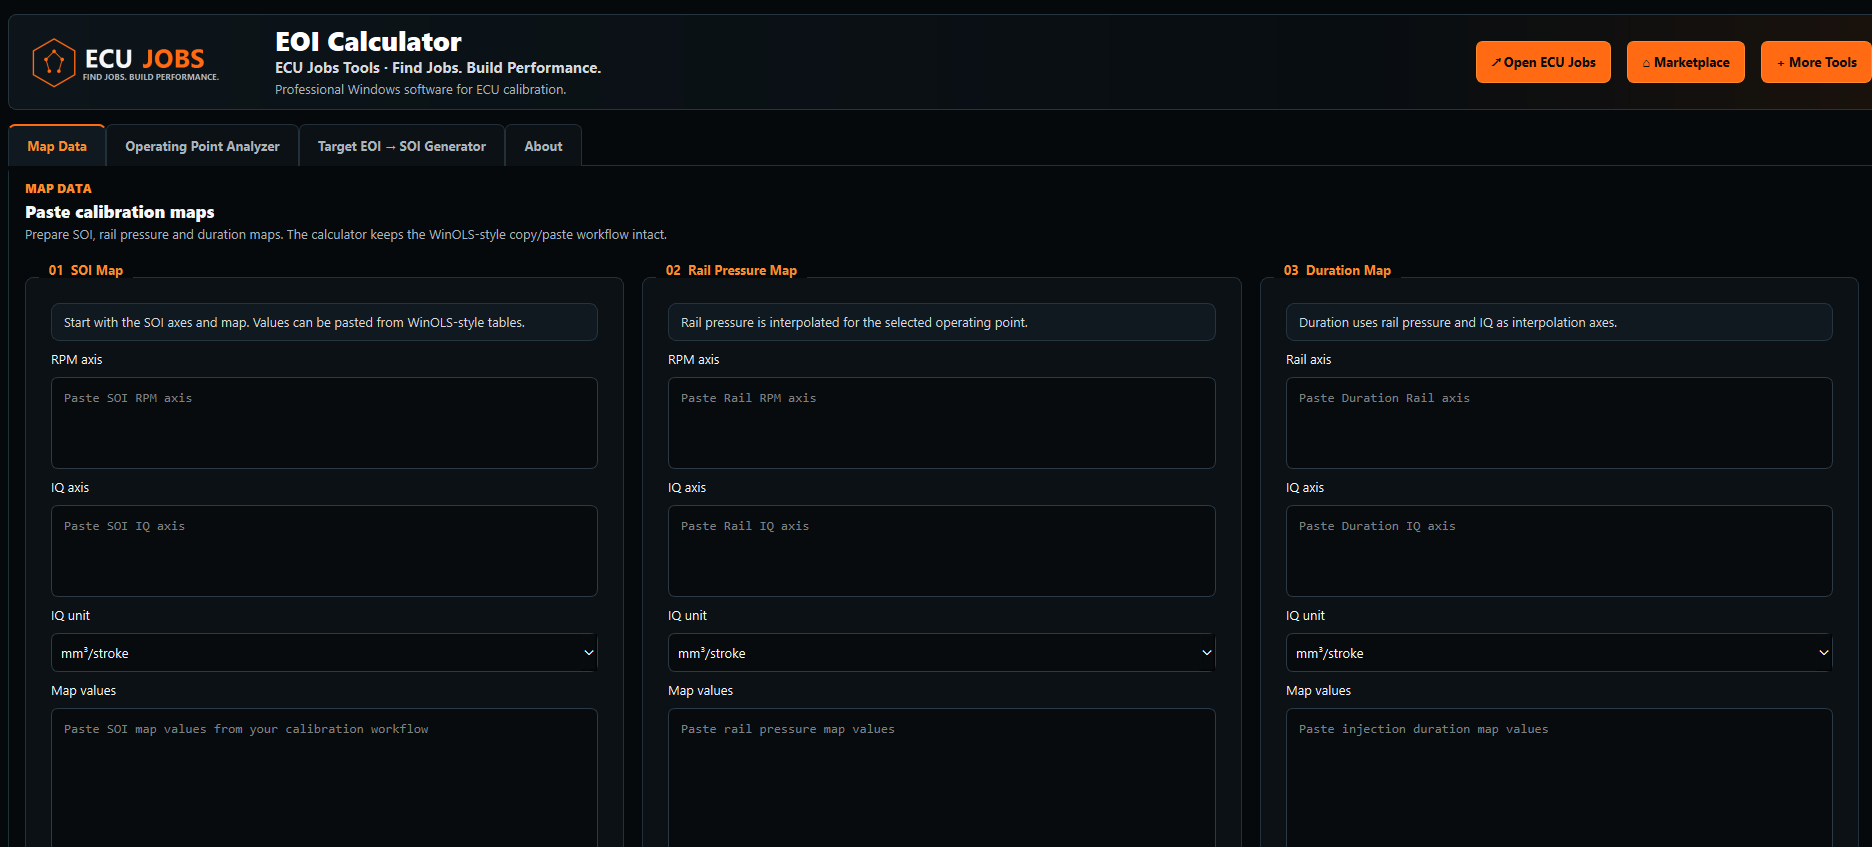Click the '01 SOI Map' section title

(x=86, y=270)
